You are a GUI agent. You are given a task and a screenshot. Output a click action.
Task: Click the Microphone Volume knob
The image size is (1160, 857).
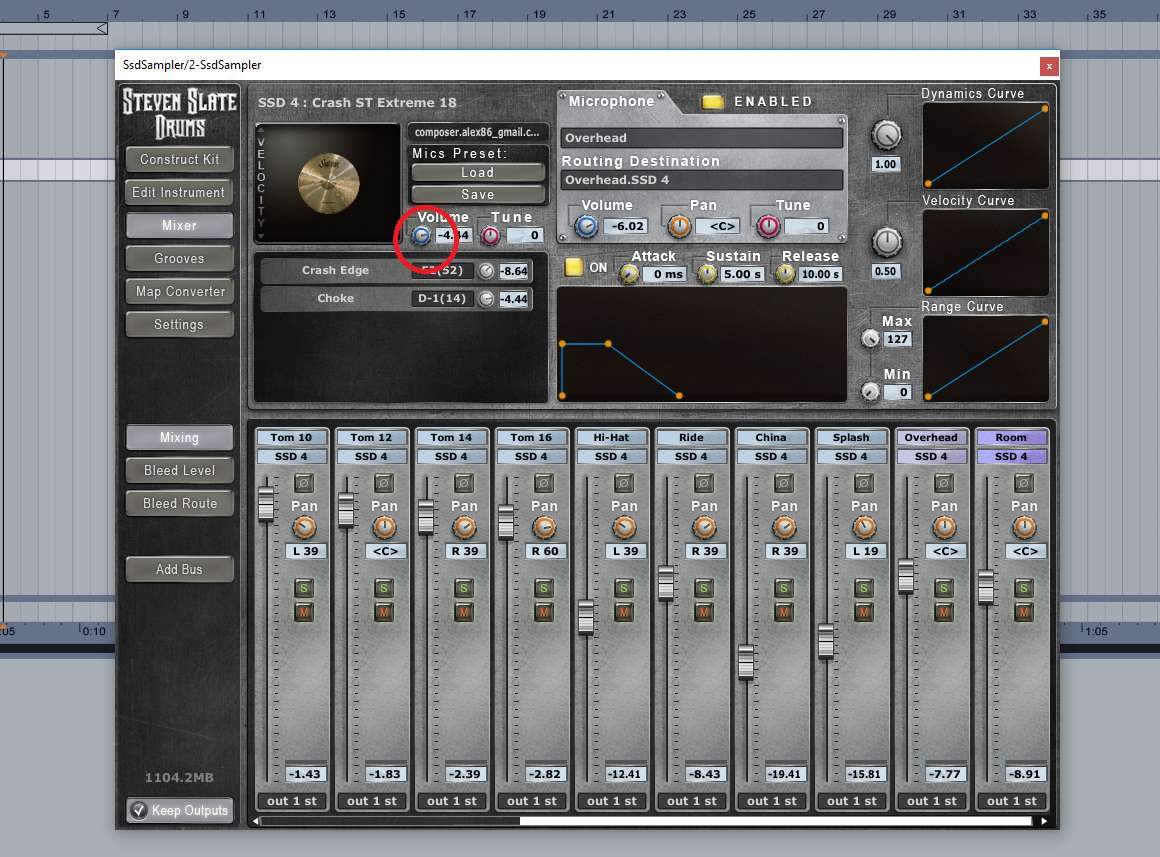click(x=587, y=226)
